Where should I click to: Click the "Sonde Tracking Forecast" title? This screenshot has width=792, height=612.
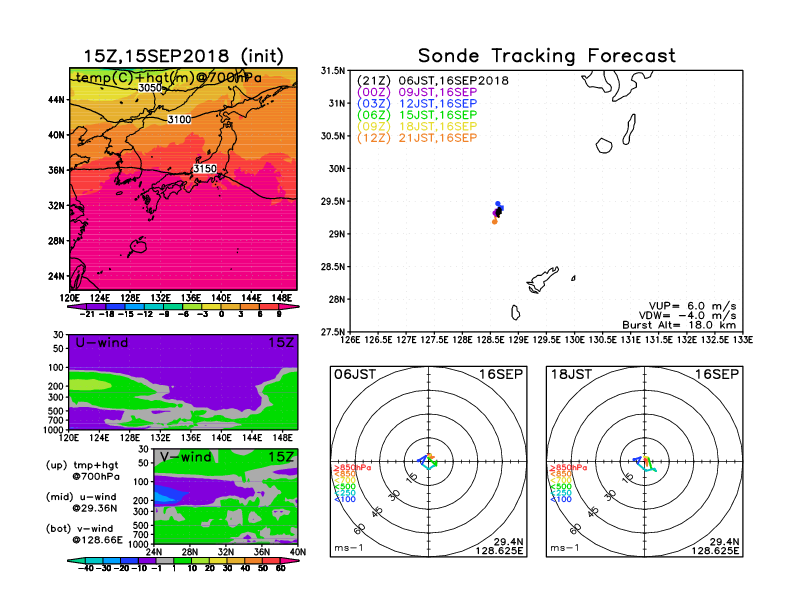(x=547, y=56)
